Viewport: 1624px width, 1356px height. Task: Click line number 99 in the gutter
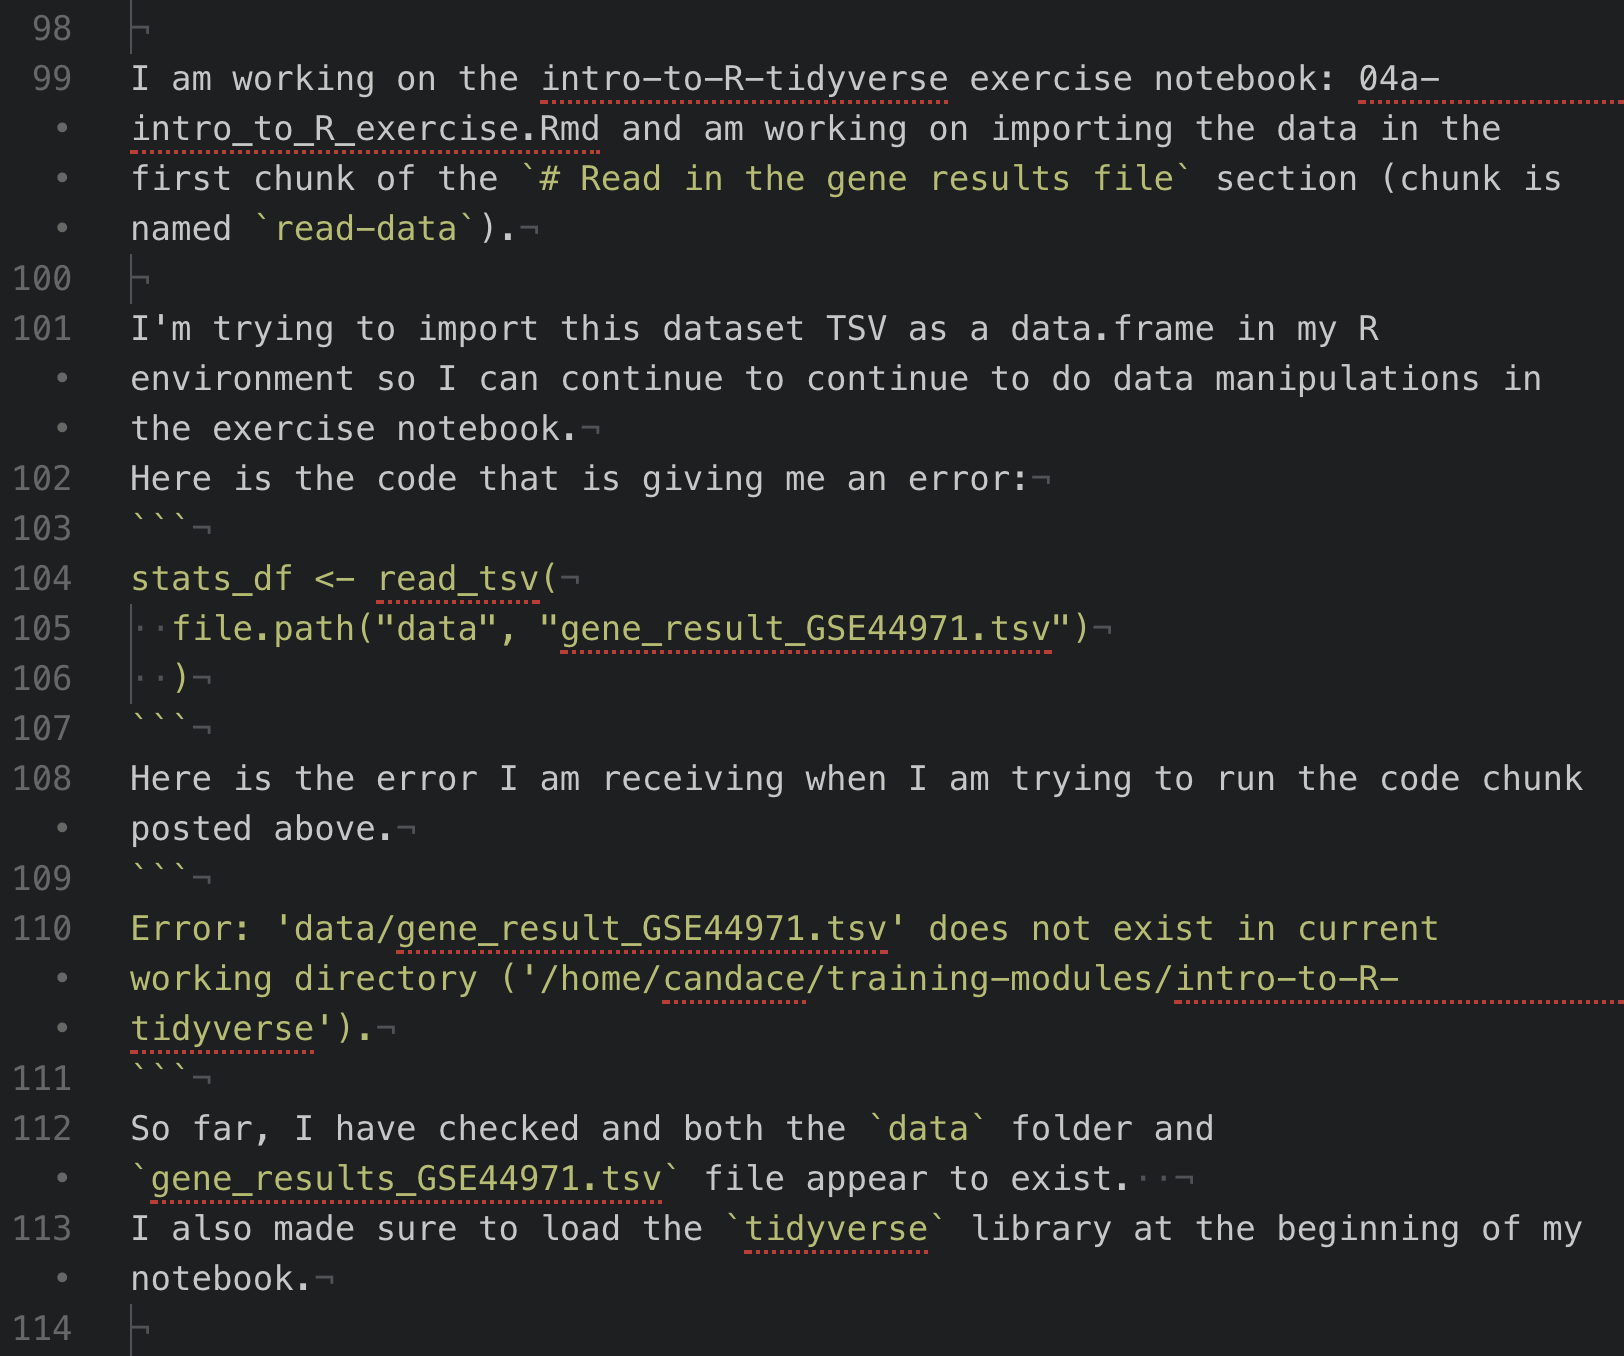click(51, 78)
